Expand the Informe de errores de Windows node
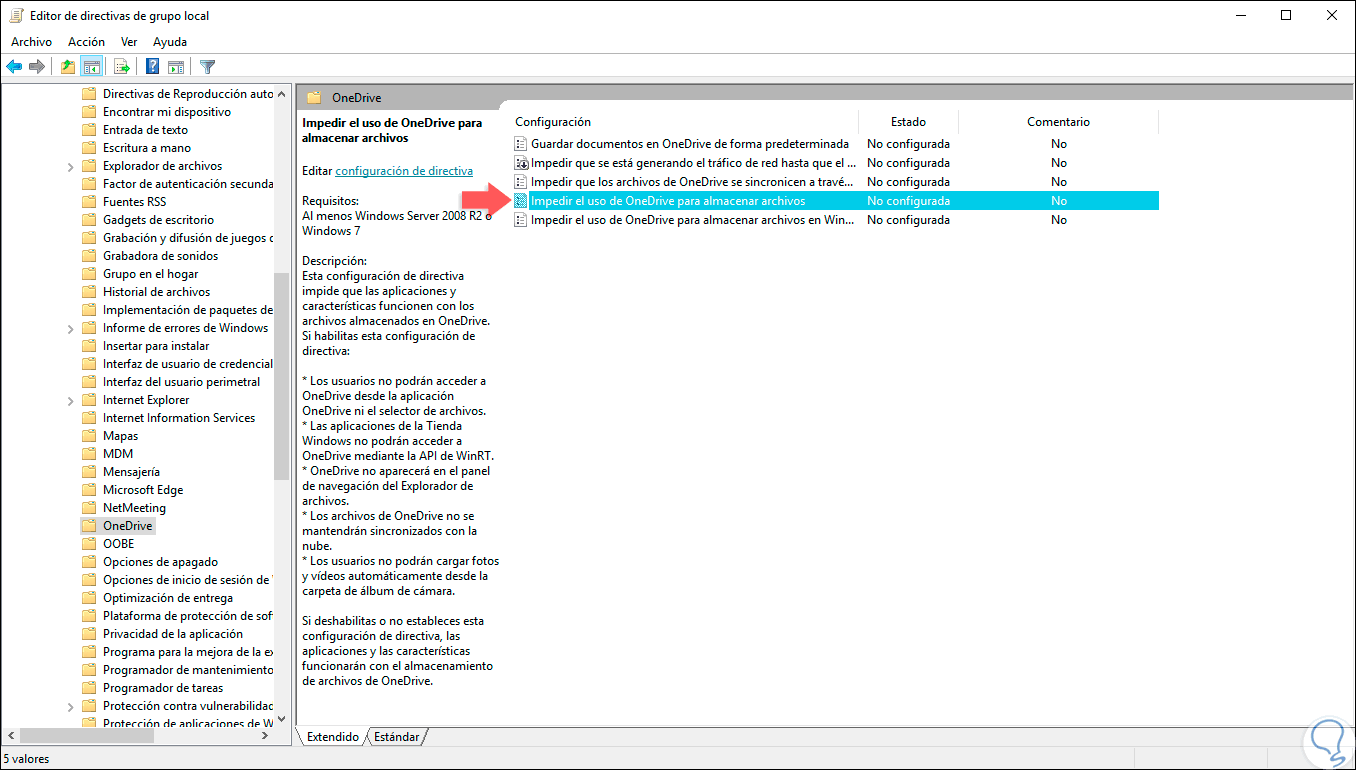 point(70,328)
